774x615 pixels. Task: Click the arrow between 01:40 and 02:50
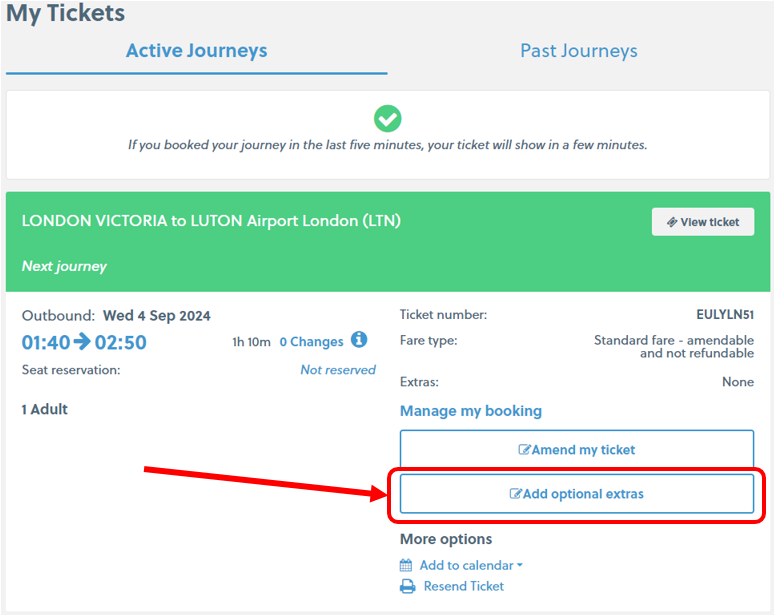click(x=82, y=342)
